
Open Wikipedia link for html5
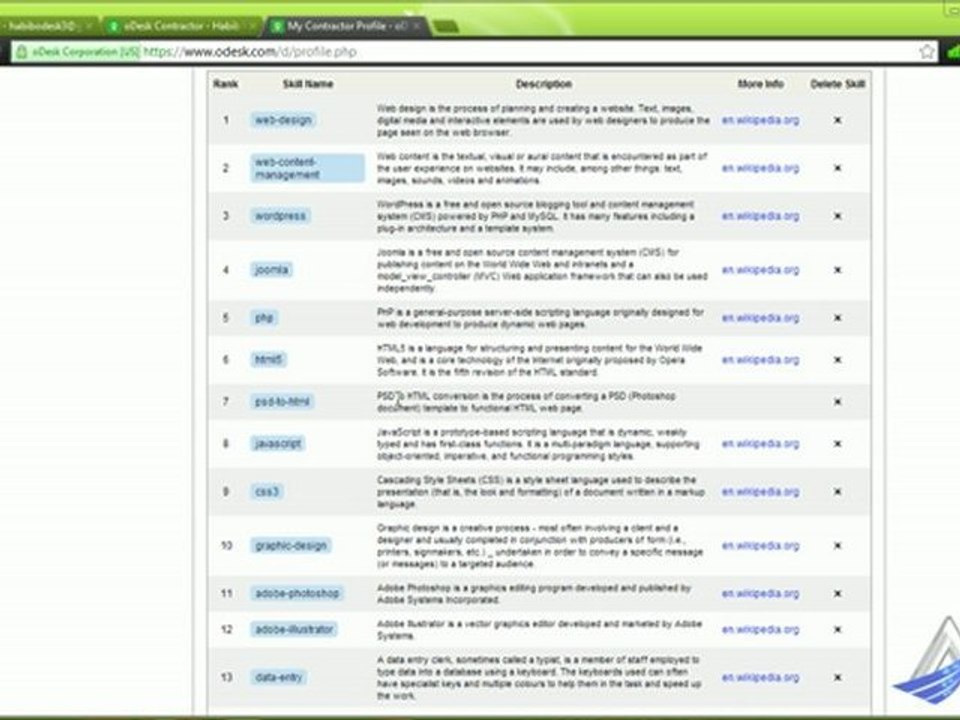[760, 360]
